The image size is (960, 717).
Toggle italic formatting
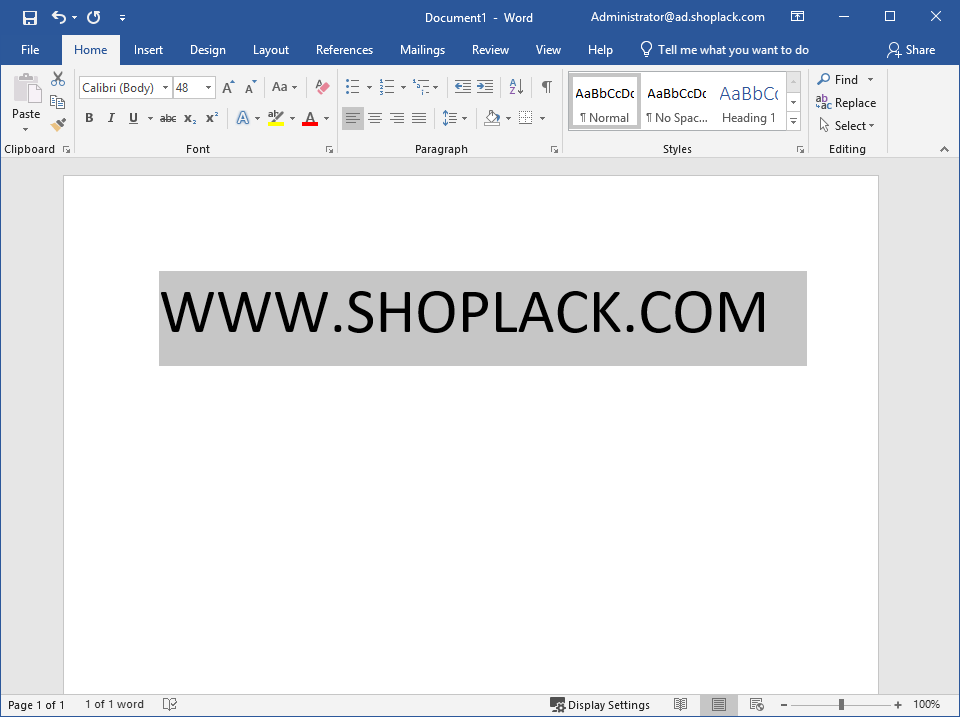(111, 118)
